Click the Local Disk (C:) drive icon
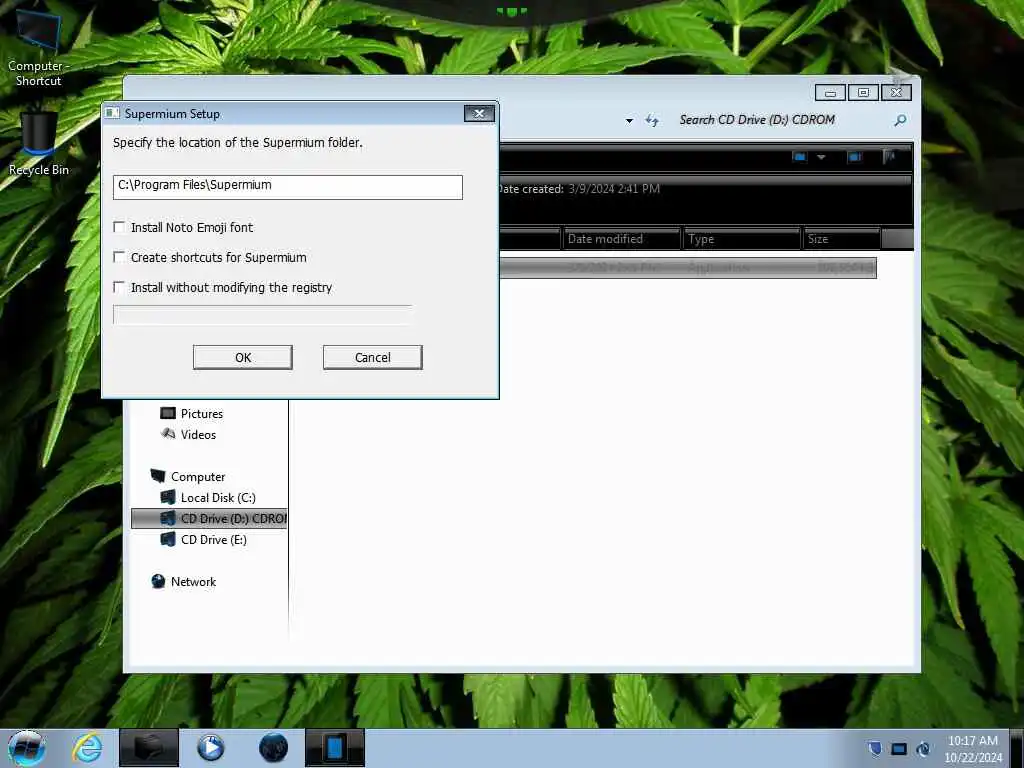Image resolution: width=1024 pixels, height=768 pixels. click(168, 498)
